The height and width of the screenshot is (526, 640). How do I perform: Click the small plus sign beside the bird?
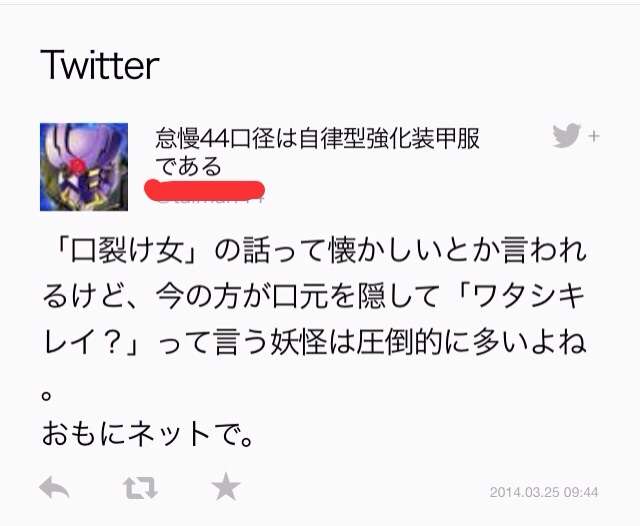point(594,136)
